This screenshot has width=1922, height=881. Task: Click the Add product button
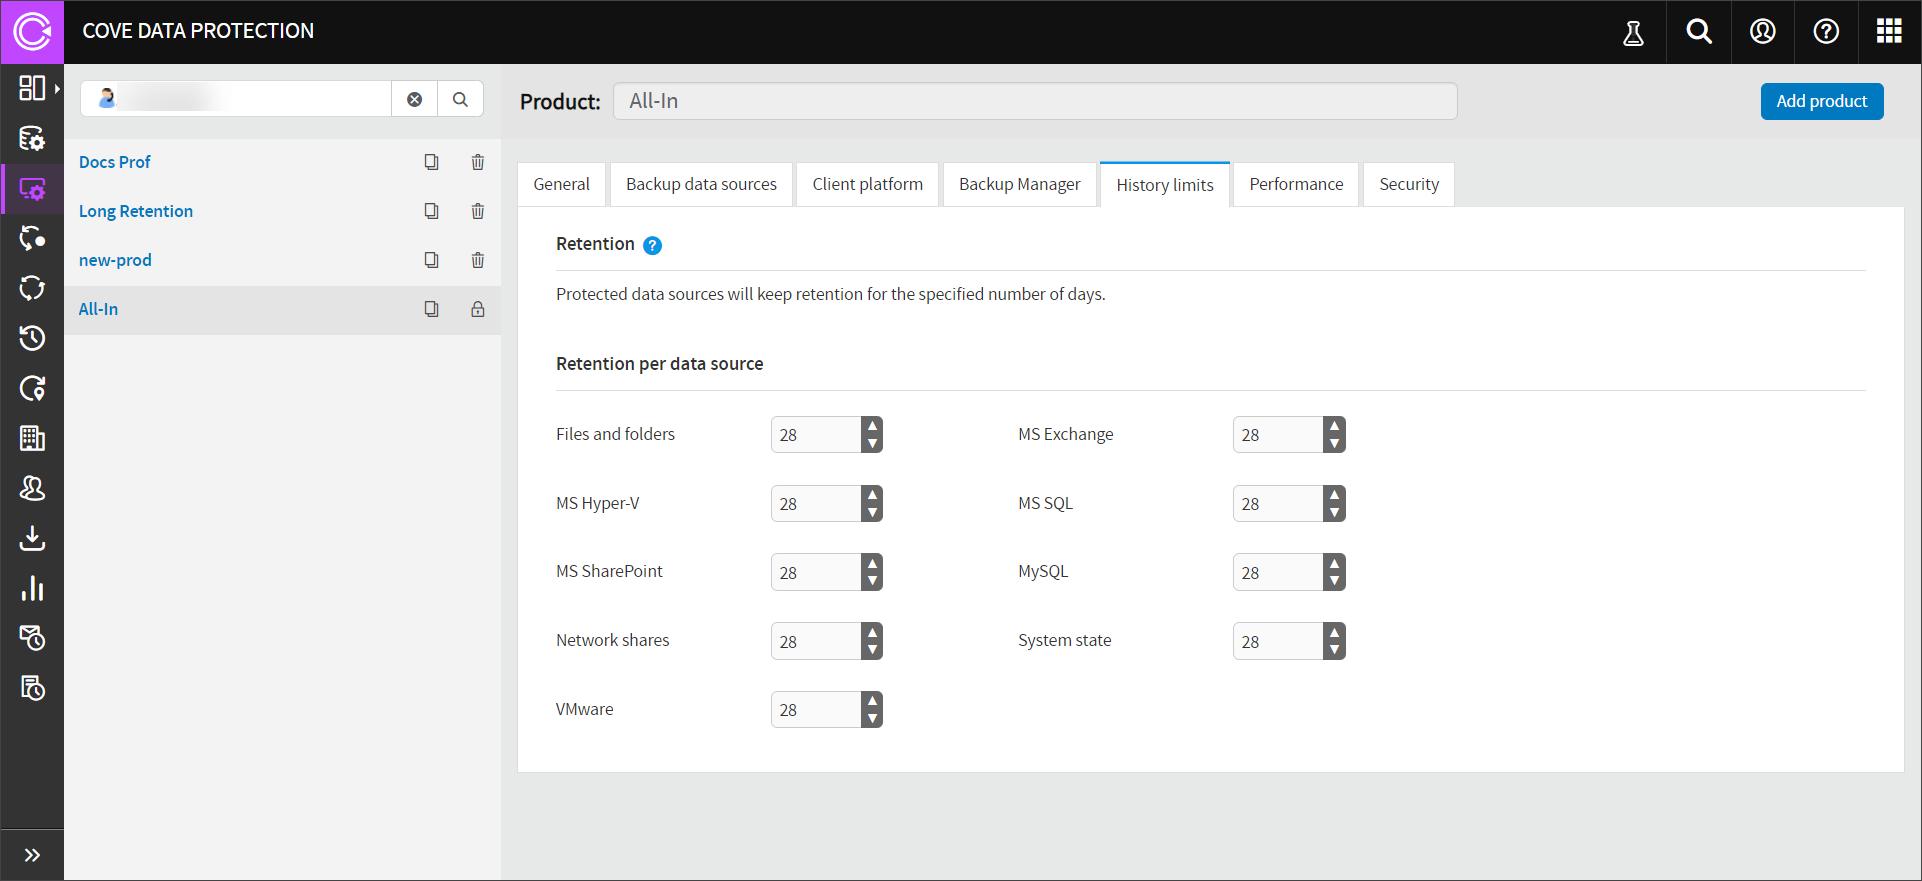1821,101
